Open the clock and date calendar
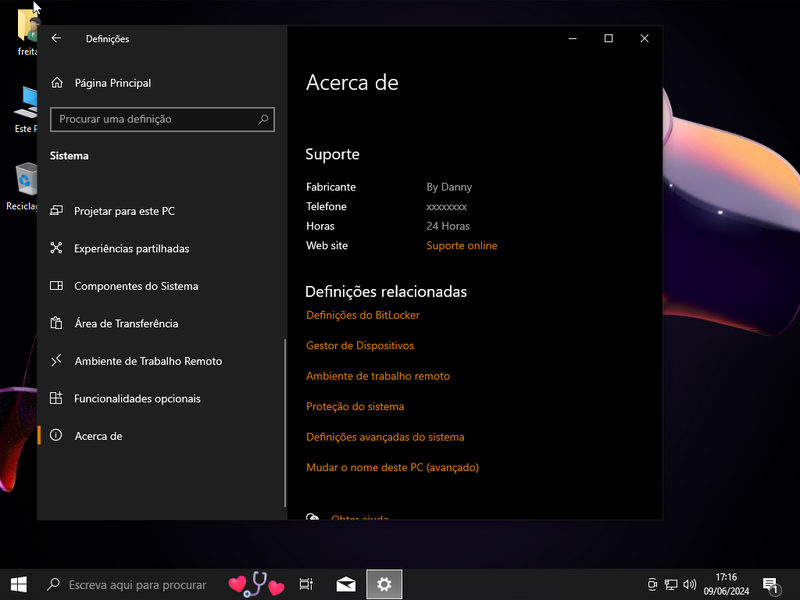This screenshot has height=600, width=800. (x=726, y=584)
